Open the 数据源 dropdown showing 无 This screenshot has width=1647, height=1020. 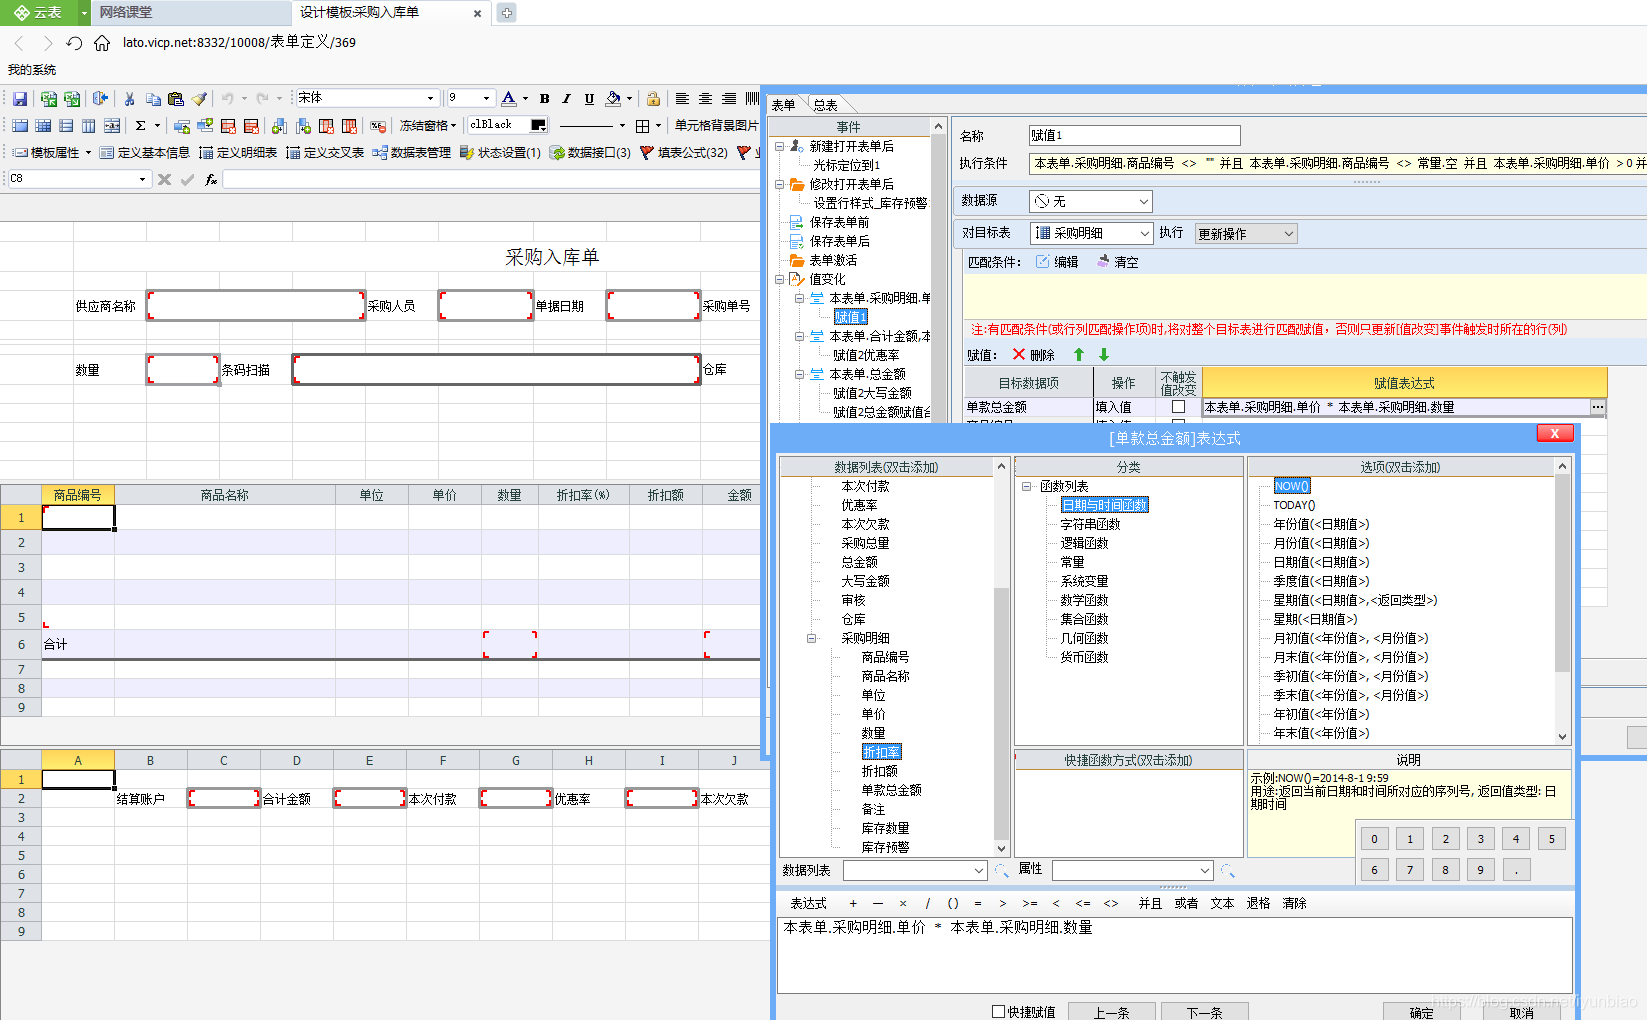[1090, 200]
